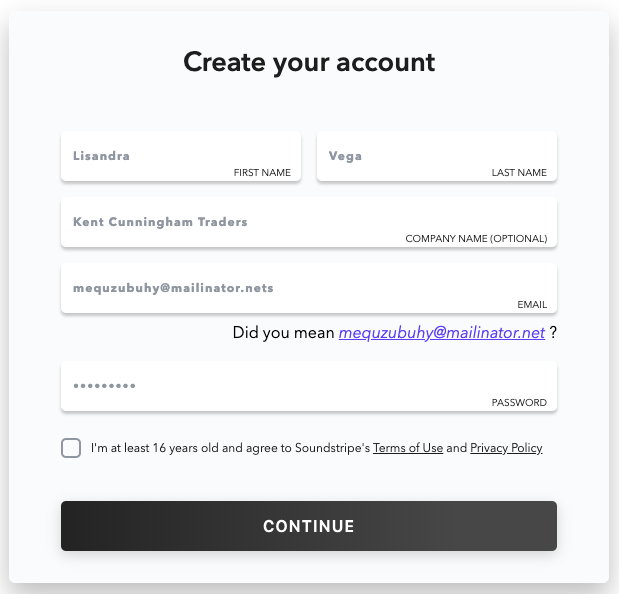Click the LAST NAME label text
The height and width of the screenshot is (594, 619).
(x=519, y=173)
